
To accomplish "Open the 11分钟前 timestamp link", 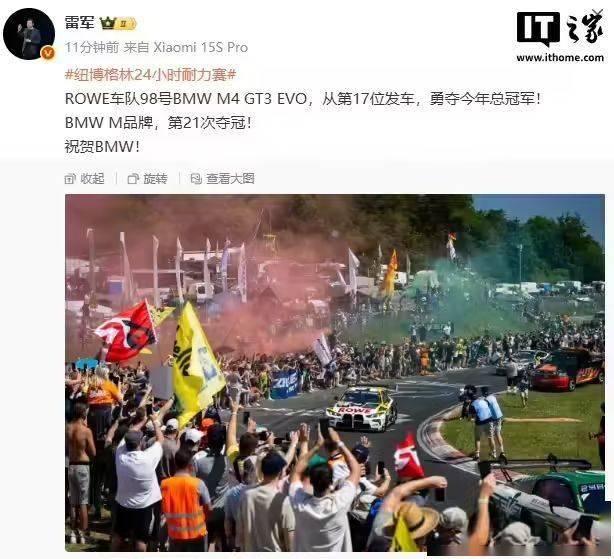I will (92, 47).
